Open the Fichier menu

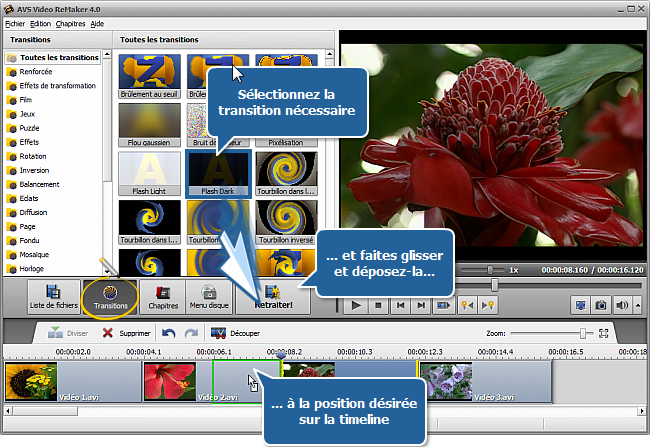[14, 22]
